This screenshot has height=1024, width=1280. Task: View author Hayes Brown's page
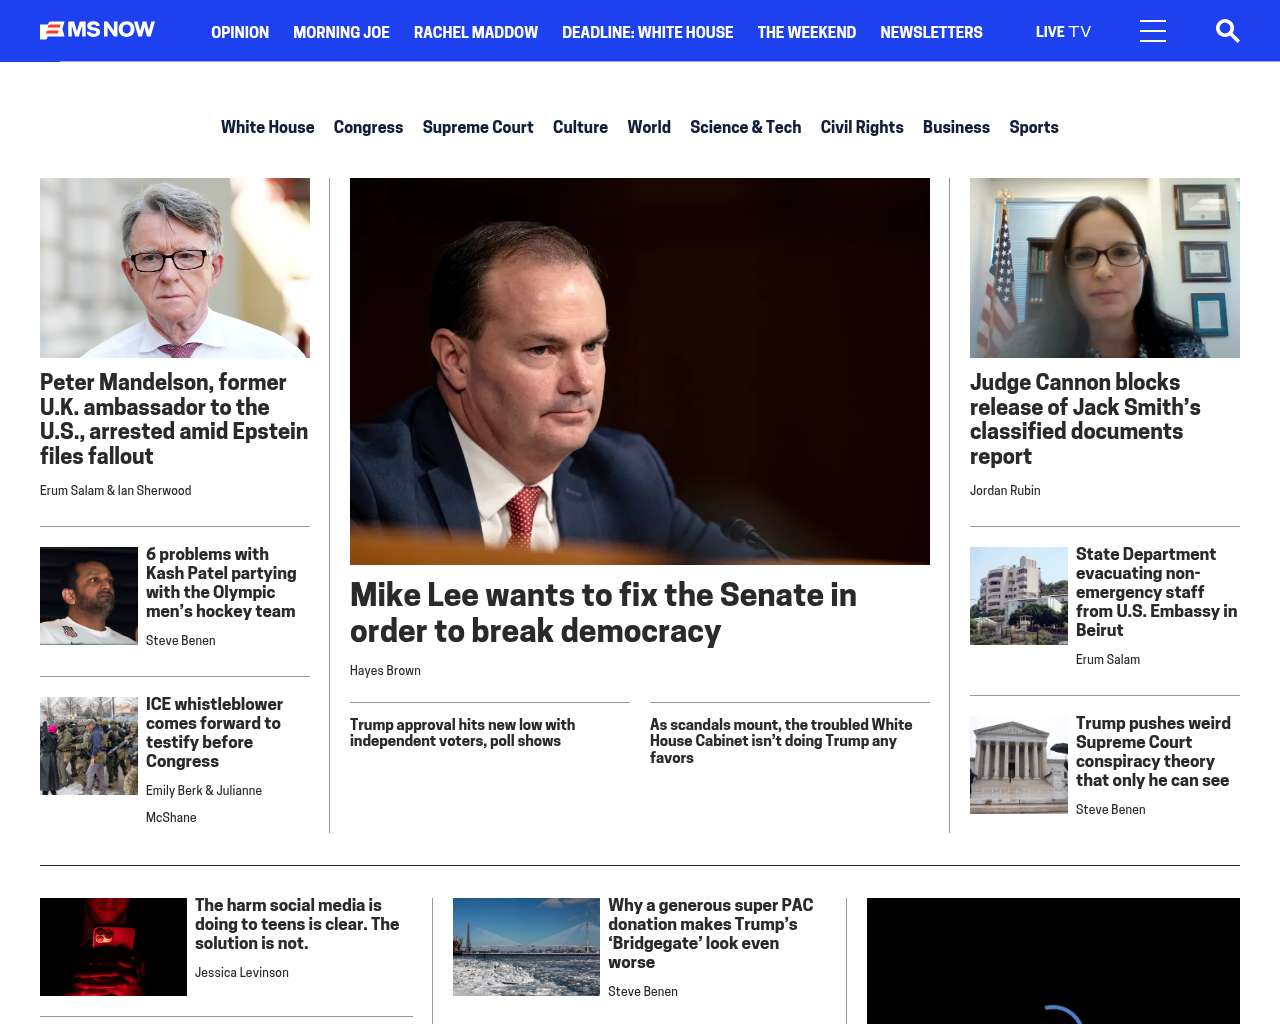pyautogui.click(x=385, y=670)
